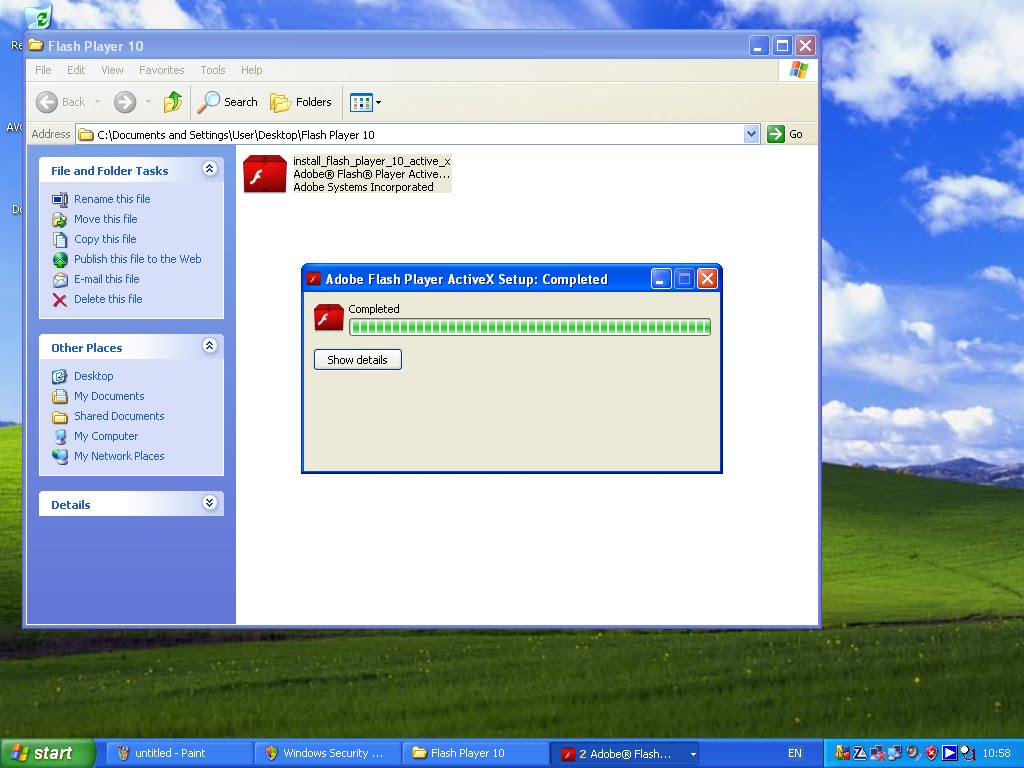
Task: Click the completed green progress bar
Action: [x=530, y=327]
